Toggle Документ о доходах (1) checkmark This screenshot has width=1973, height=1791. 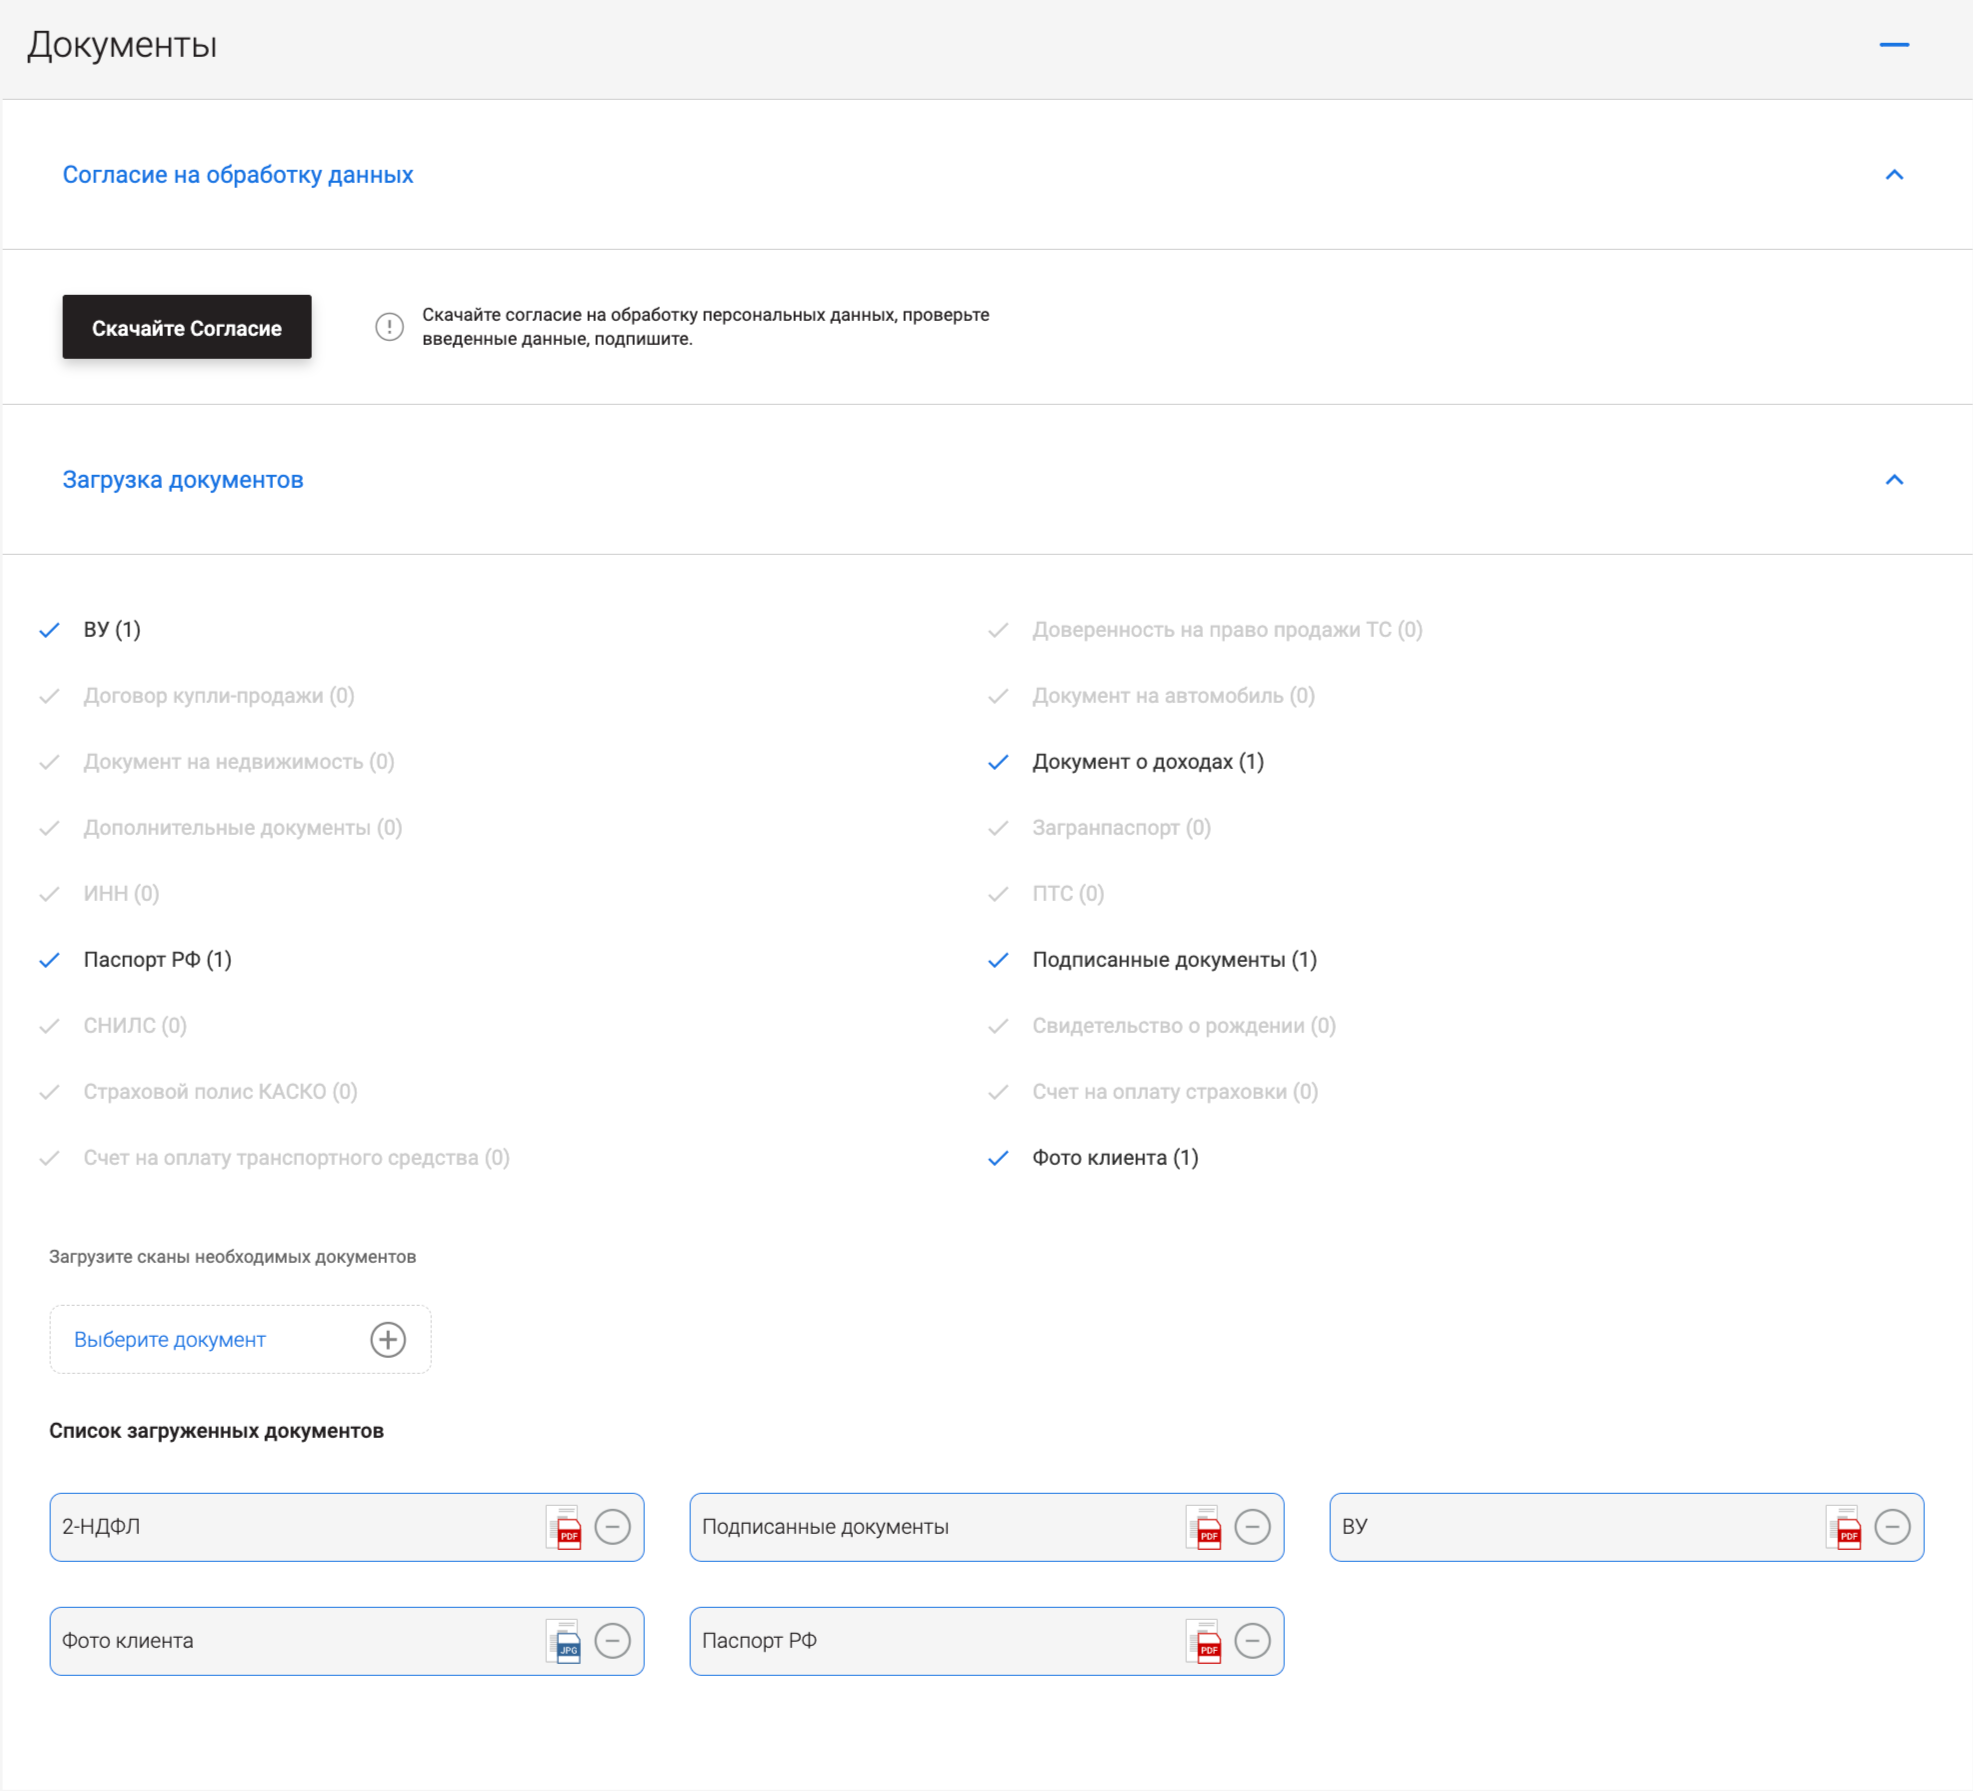(998, 762)
